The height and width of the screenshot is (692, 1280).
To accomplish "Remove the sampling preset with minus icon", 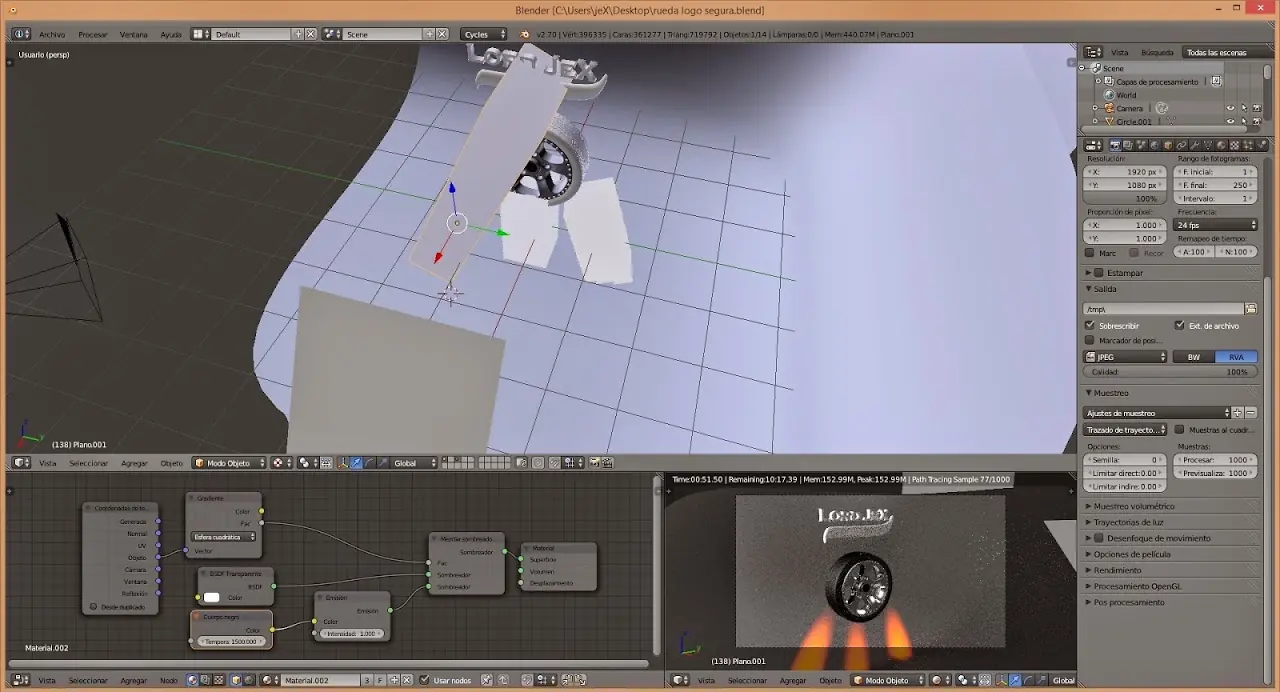I will tap(1250, 413).
